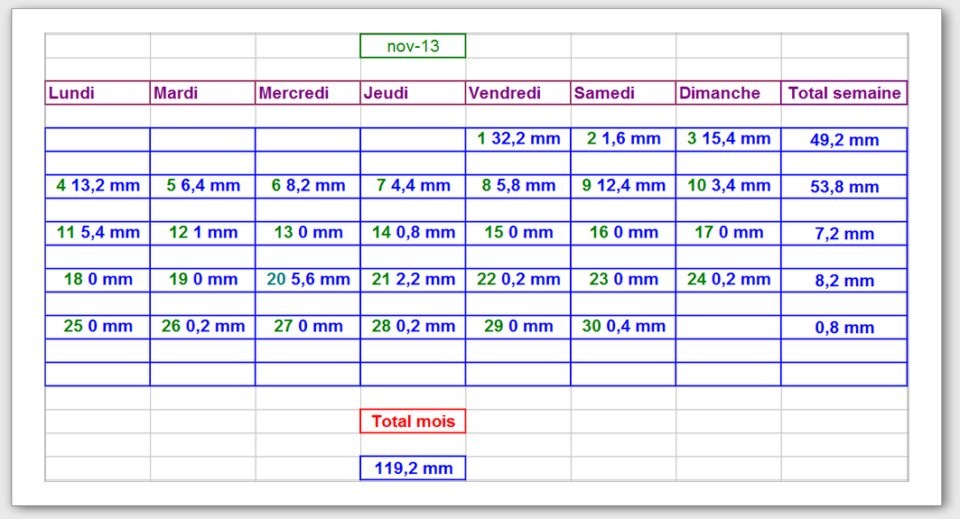This screenshot has height=519, width=960.
Task: Select the Dimanche column header
Action: point(727,93)
